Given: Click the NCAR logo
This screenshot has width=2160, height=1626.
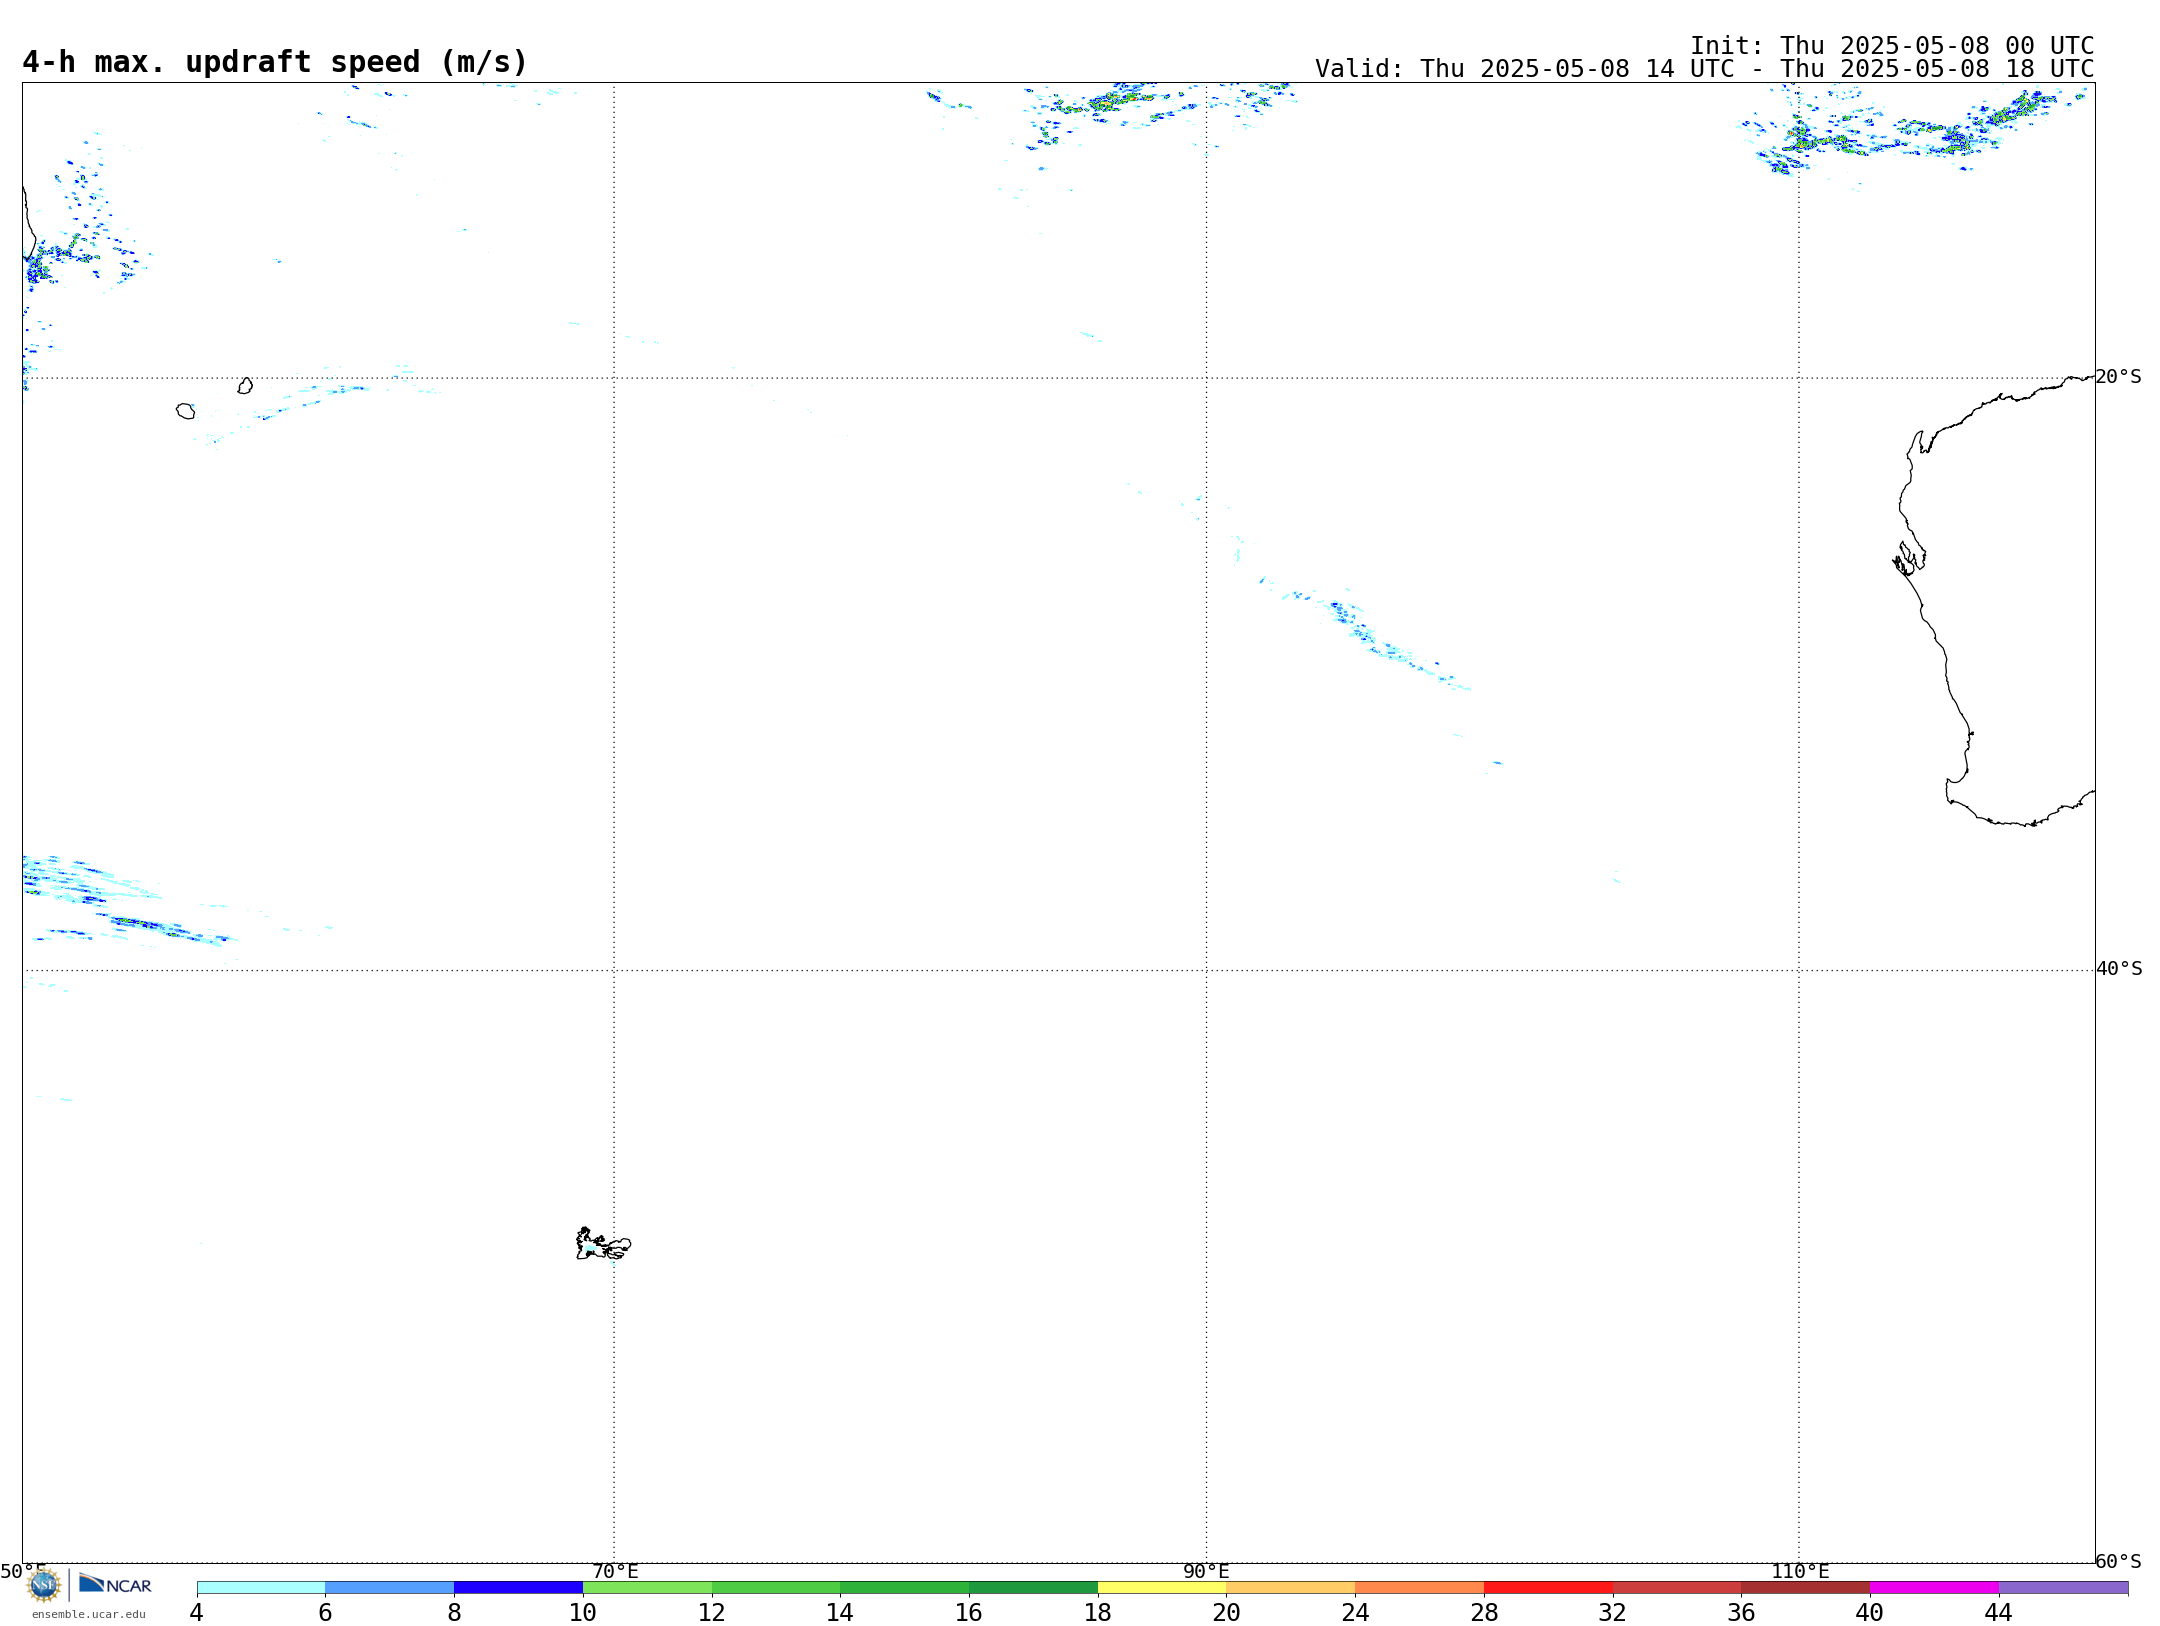Looking at the screenshot, I should [115, 1584].
